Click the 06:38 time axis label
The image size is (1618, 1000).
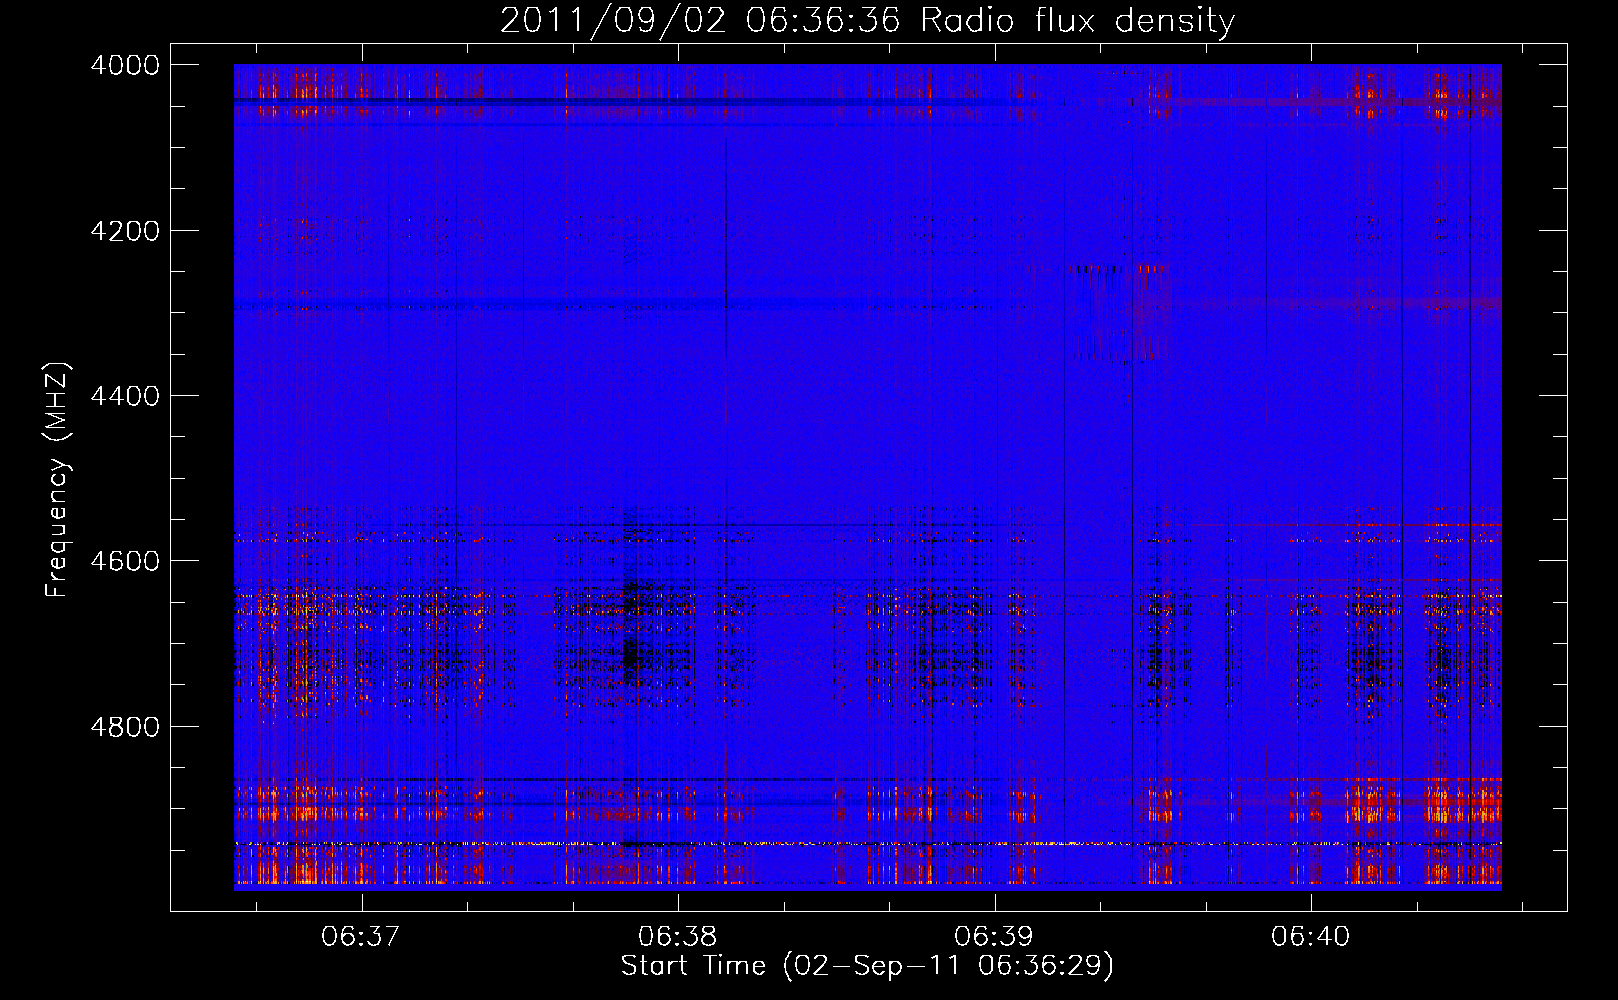[677, 936]
